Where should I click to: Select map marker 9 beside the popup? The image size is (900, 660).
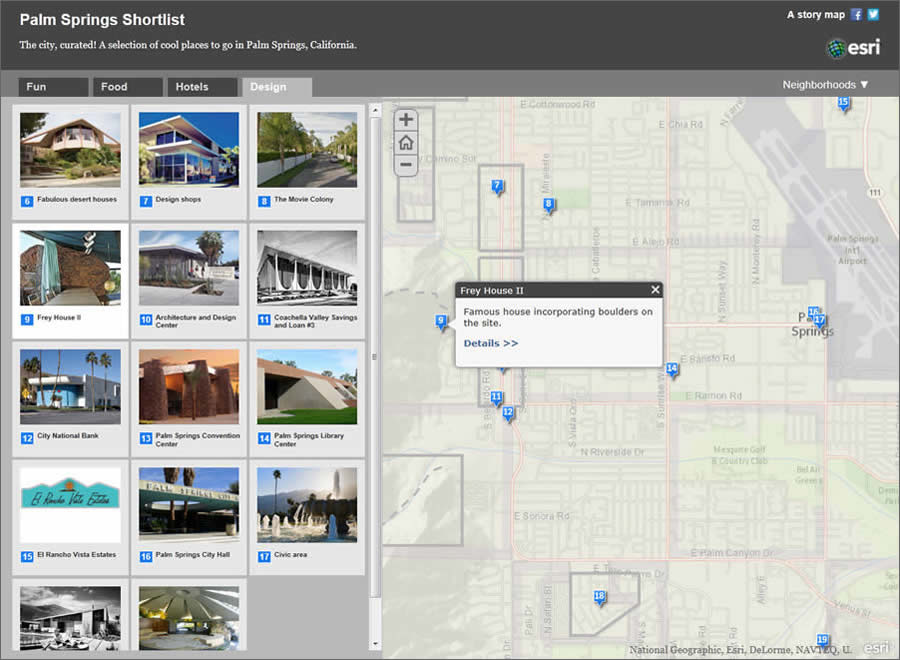[441, 322]
